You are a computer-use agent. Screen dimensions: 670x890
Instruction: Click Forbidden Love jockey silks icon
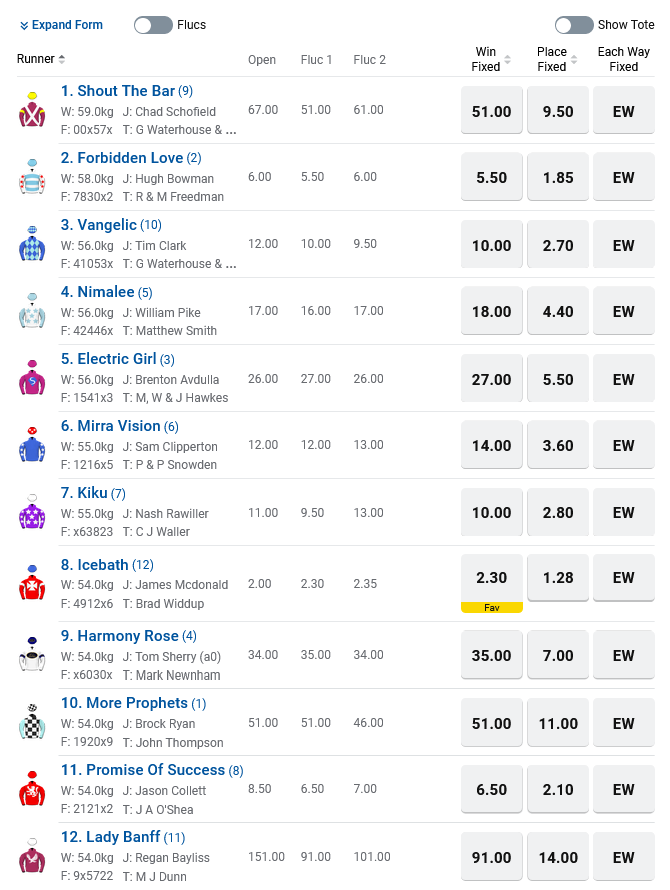(31, 177)
